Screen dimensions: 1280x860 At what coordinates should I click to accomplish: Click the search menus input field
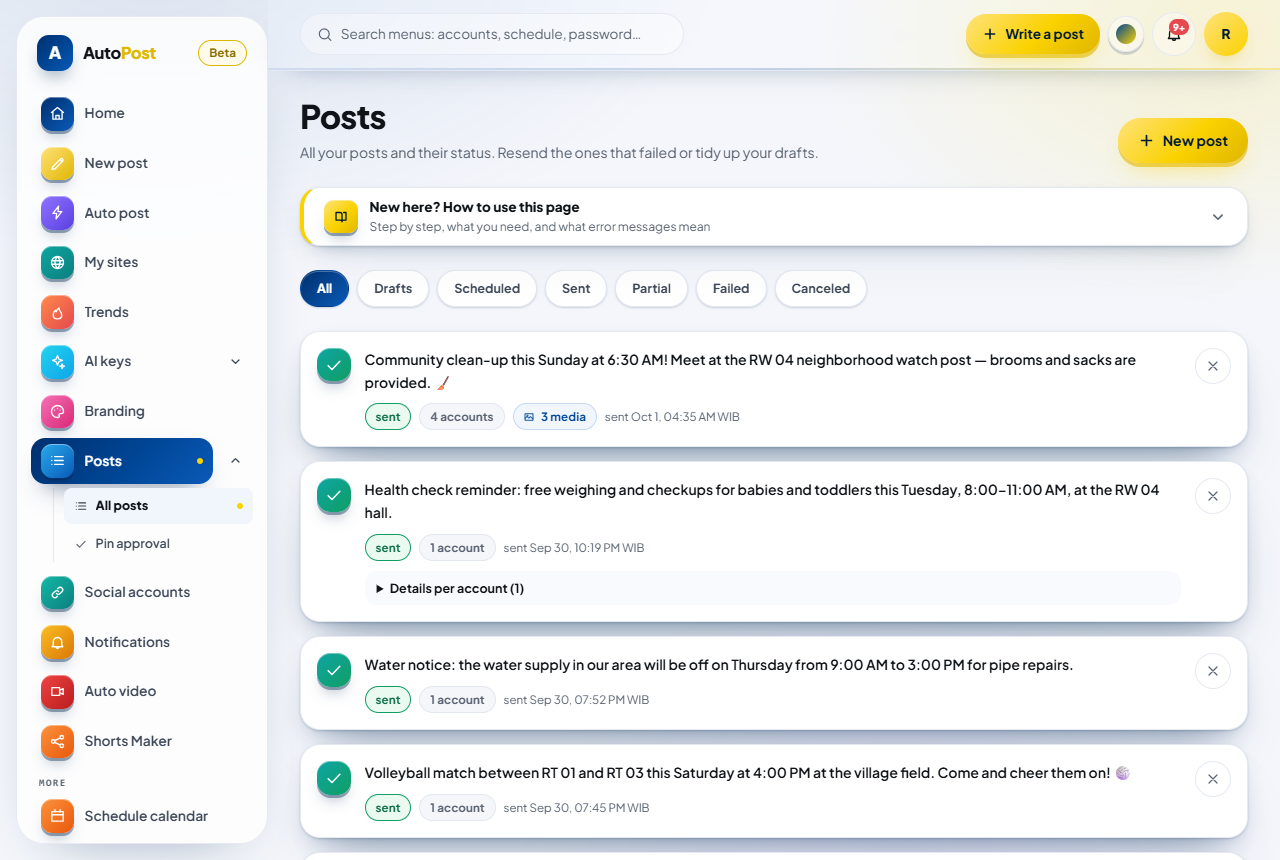pyautogui.click(x=492, y=34)
